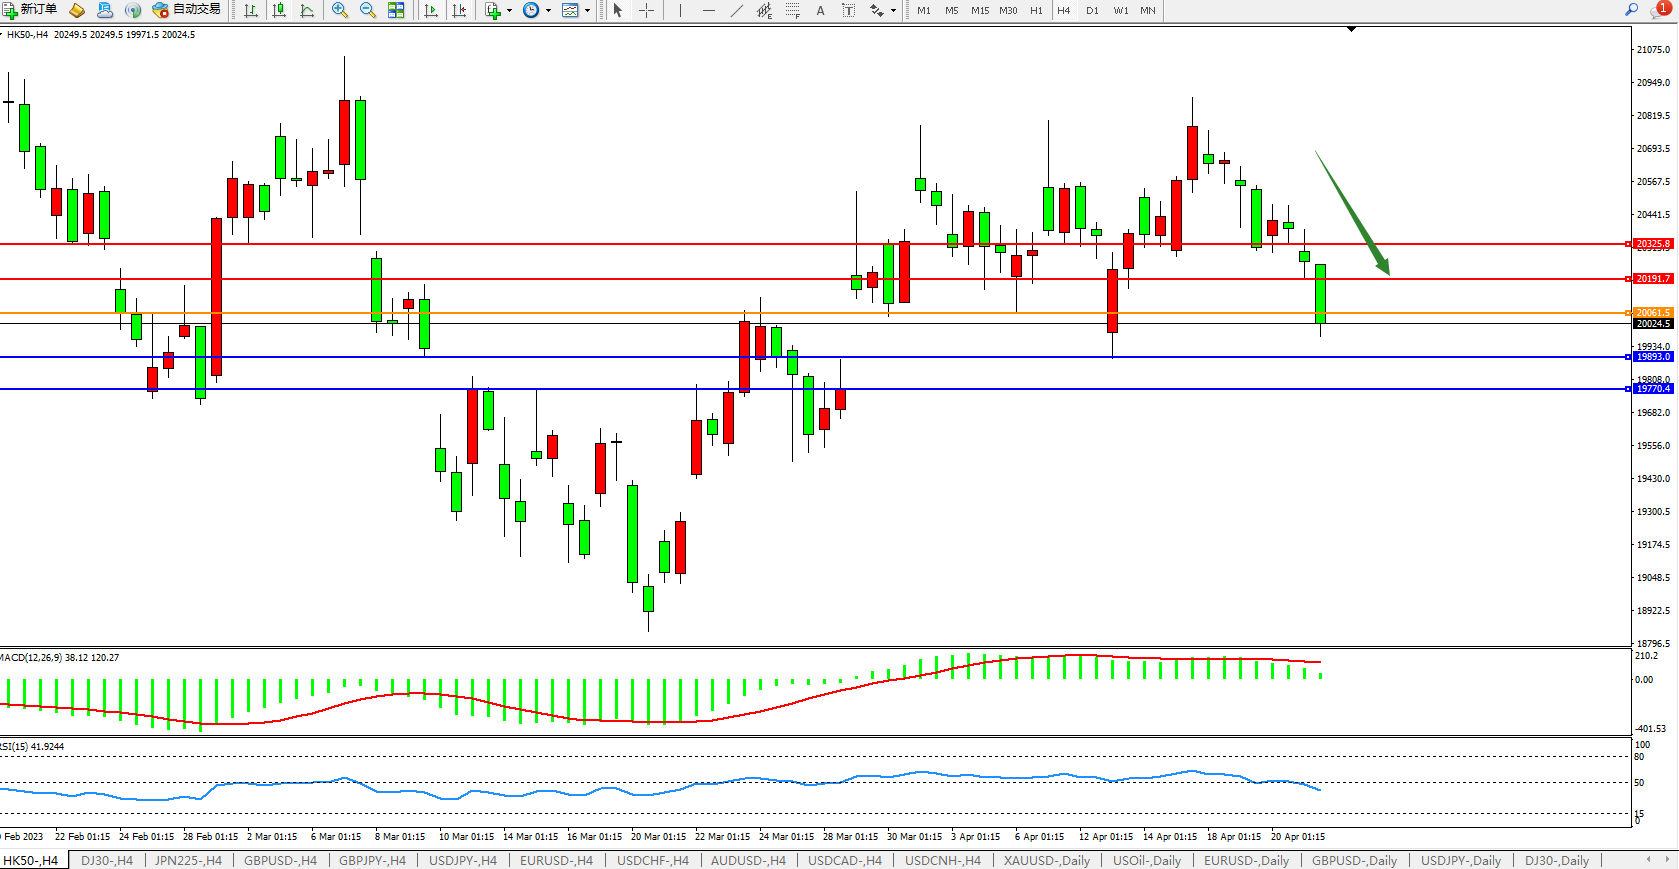
Task: Switch to line chart mode
Action: pos(307,10)
